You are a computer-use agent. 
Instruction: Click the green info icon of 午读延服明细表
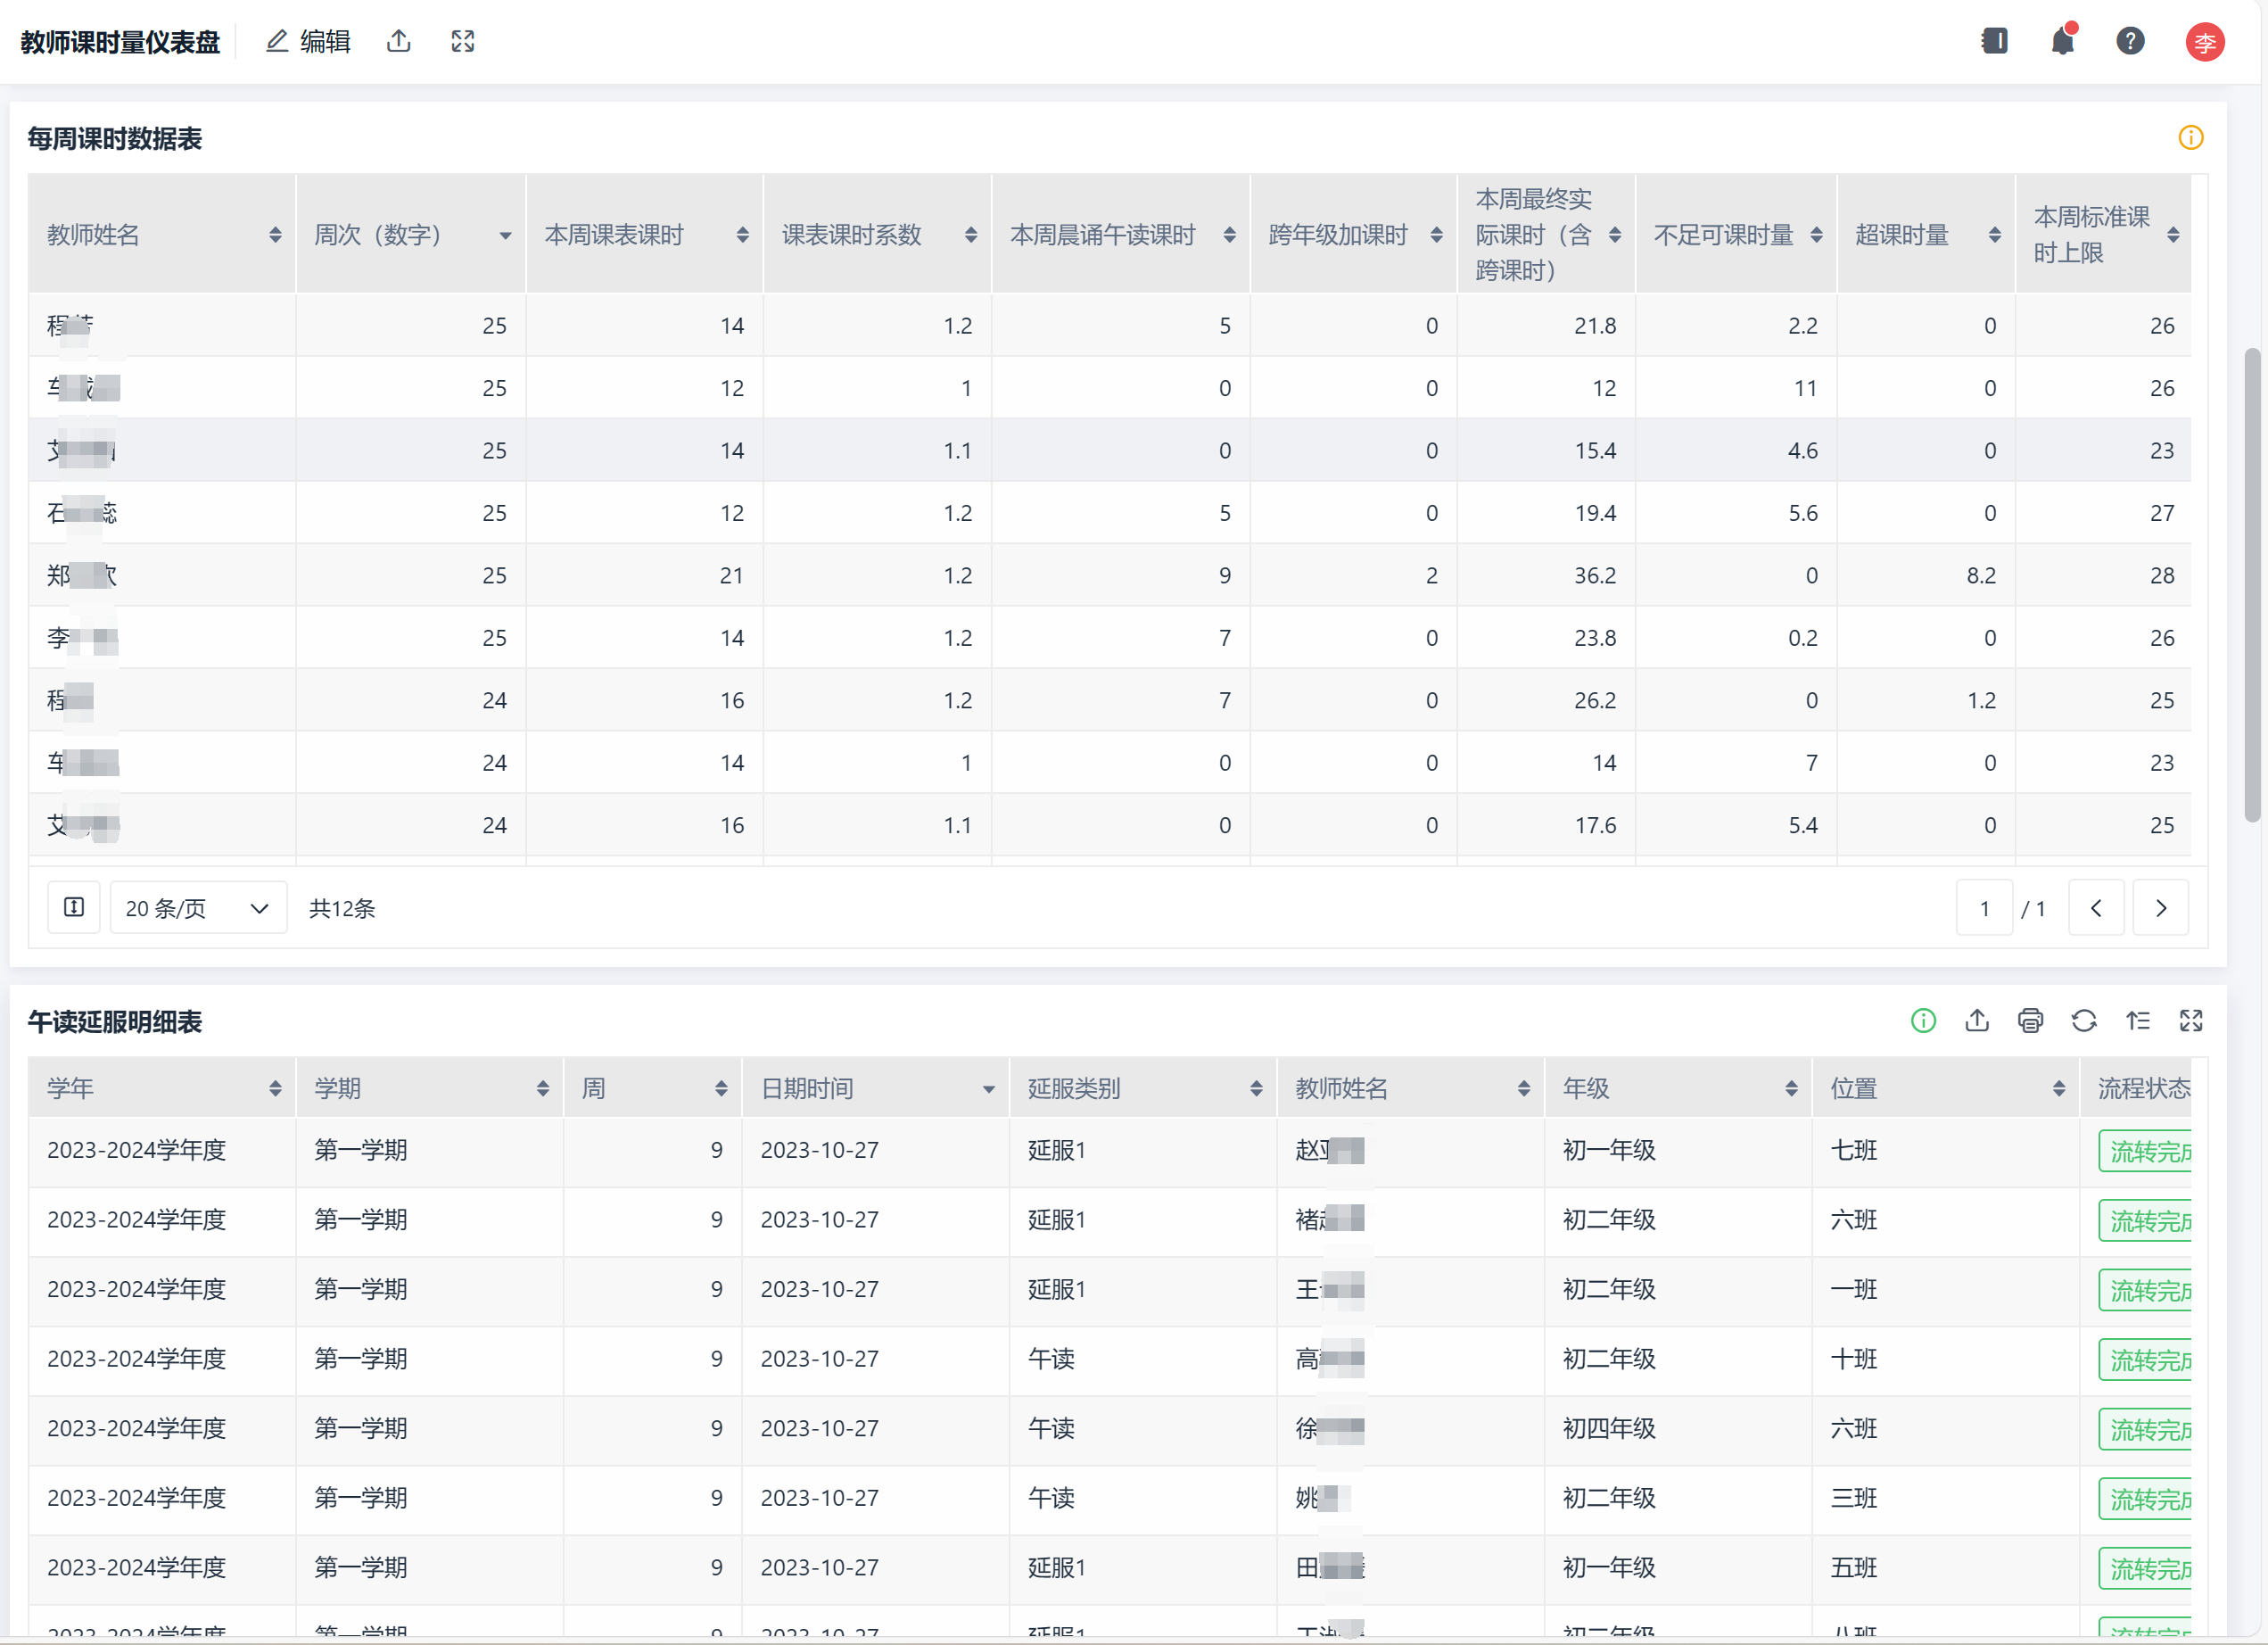pyautogui.click(x=1923, y=1021)
